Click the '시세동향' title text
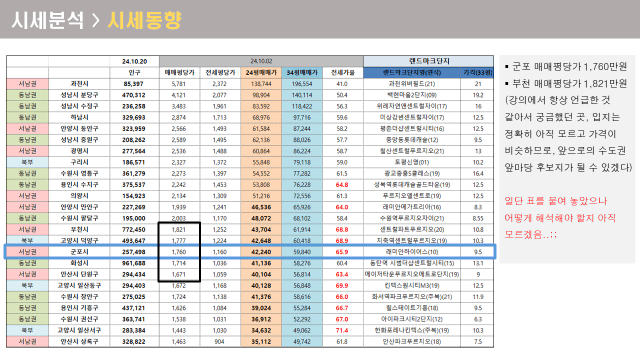 [144, 20]
